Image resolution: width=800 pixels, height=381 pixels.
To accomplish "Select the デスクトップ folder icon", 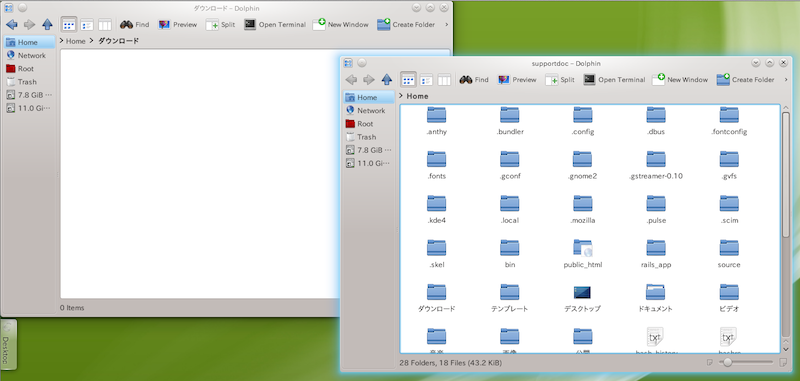I will (583, 293).
